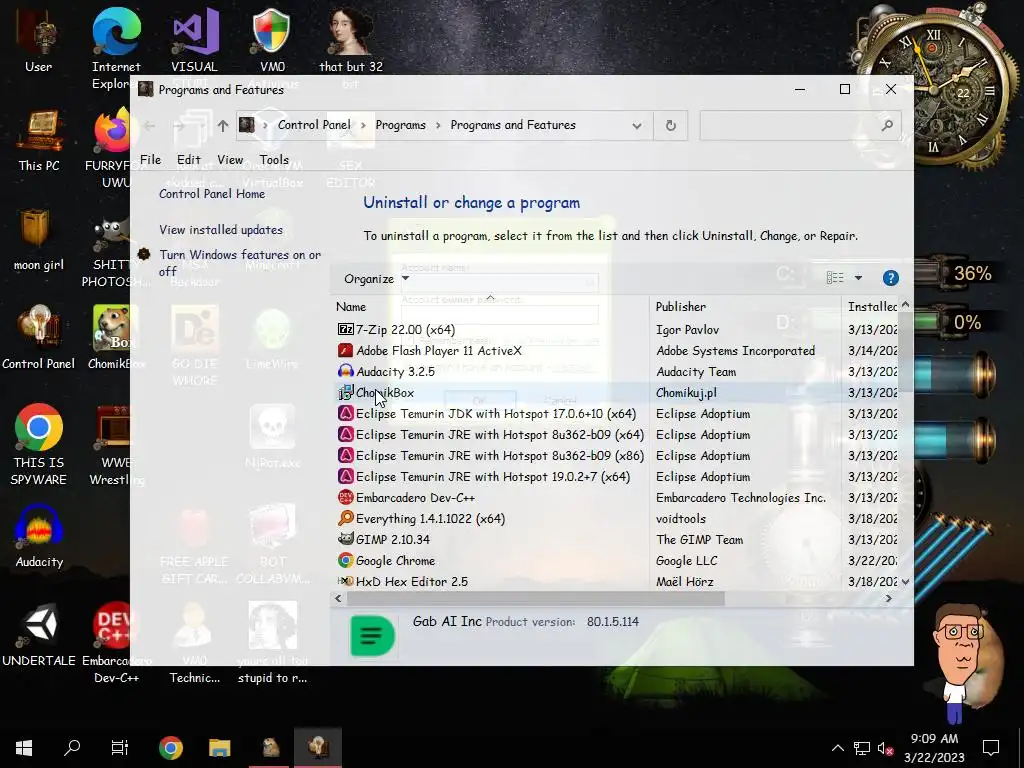Click the 7-Zip program icon in list
This screenshot has height=768, width=1024.
(x=345, y=330)
